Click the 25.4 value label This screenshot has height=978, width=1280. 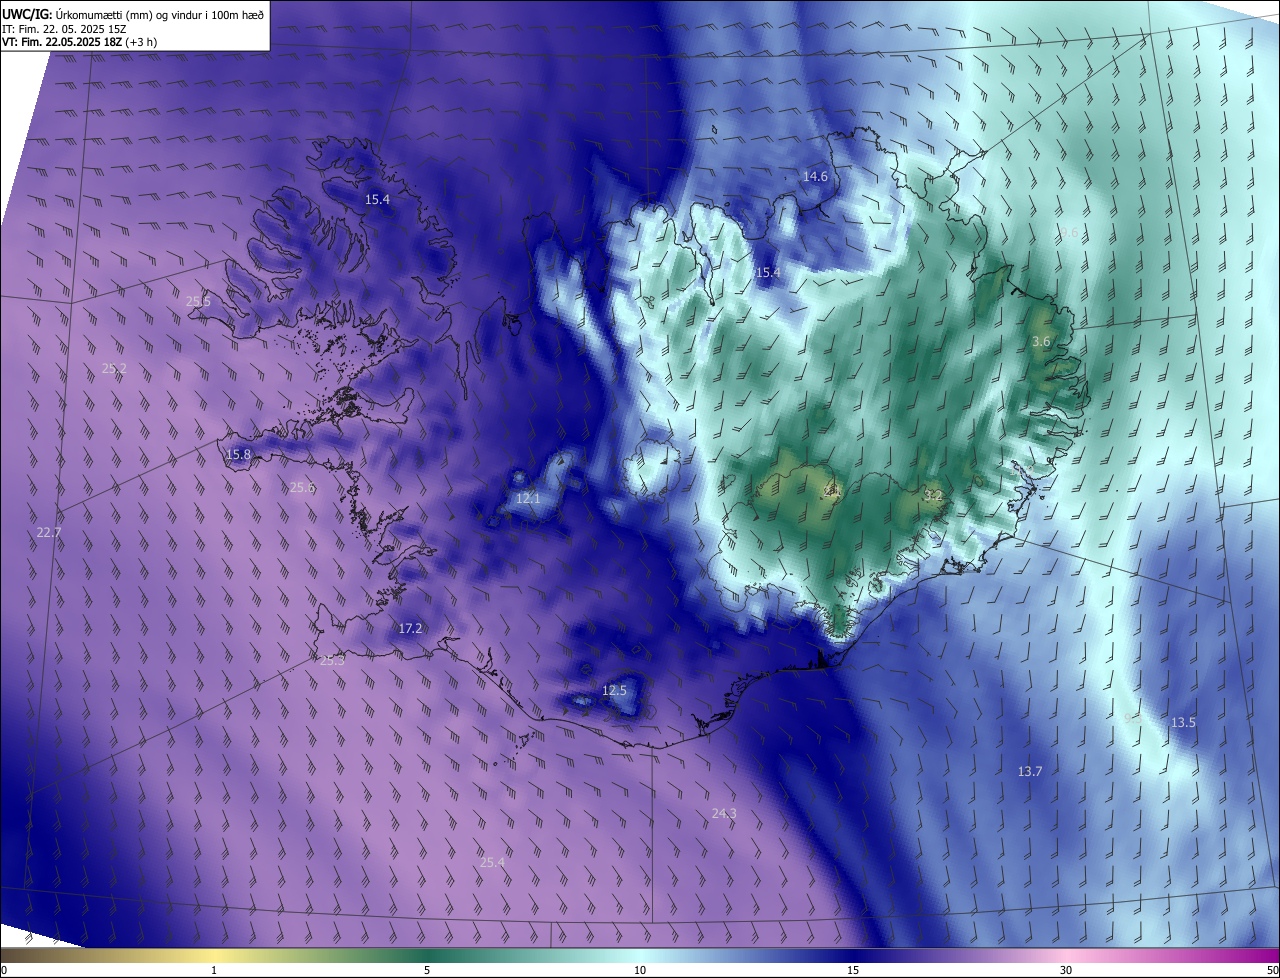tap(492, 862)
